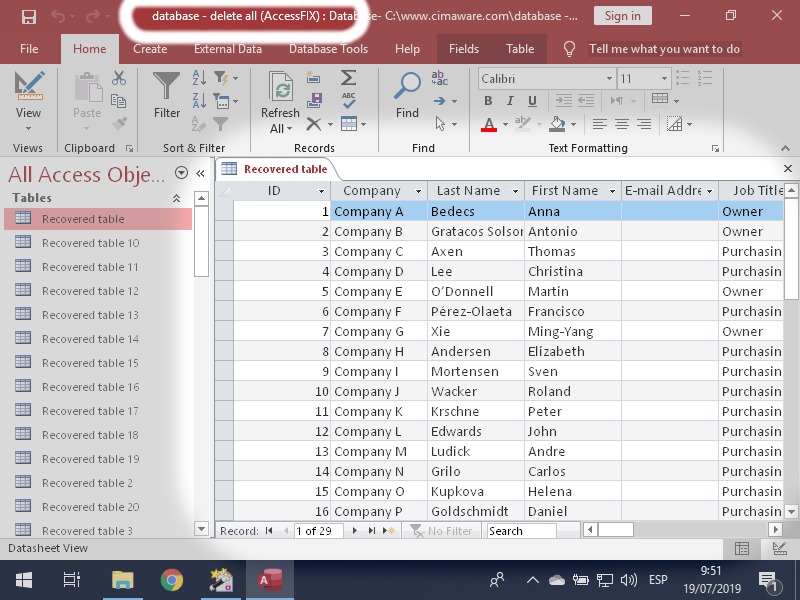
Task: Click the Totals sigma icon
Action: tap(348, 78)
